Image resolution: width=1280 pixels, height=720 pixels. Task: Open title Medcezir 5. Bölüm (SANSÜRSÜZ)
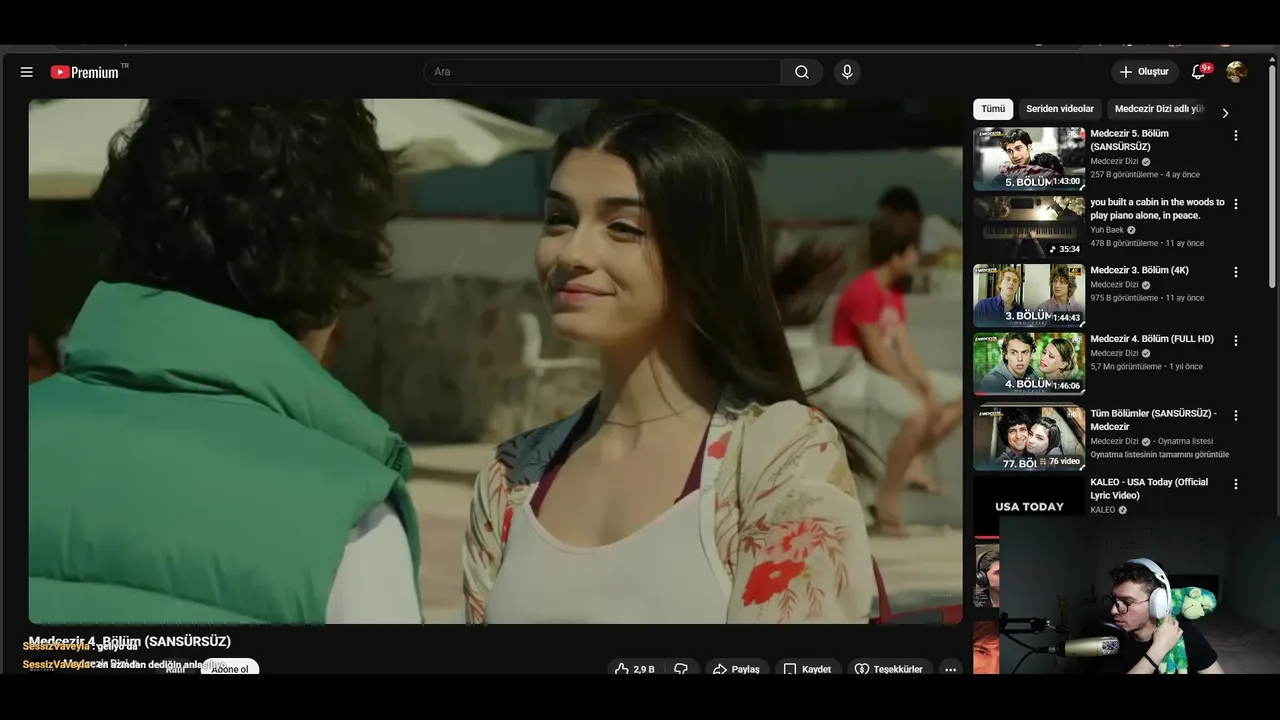pyautogui.click(x=1129, y=140)
